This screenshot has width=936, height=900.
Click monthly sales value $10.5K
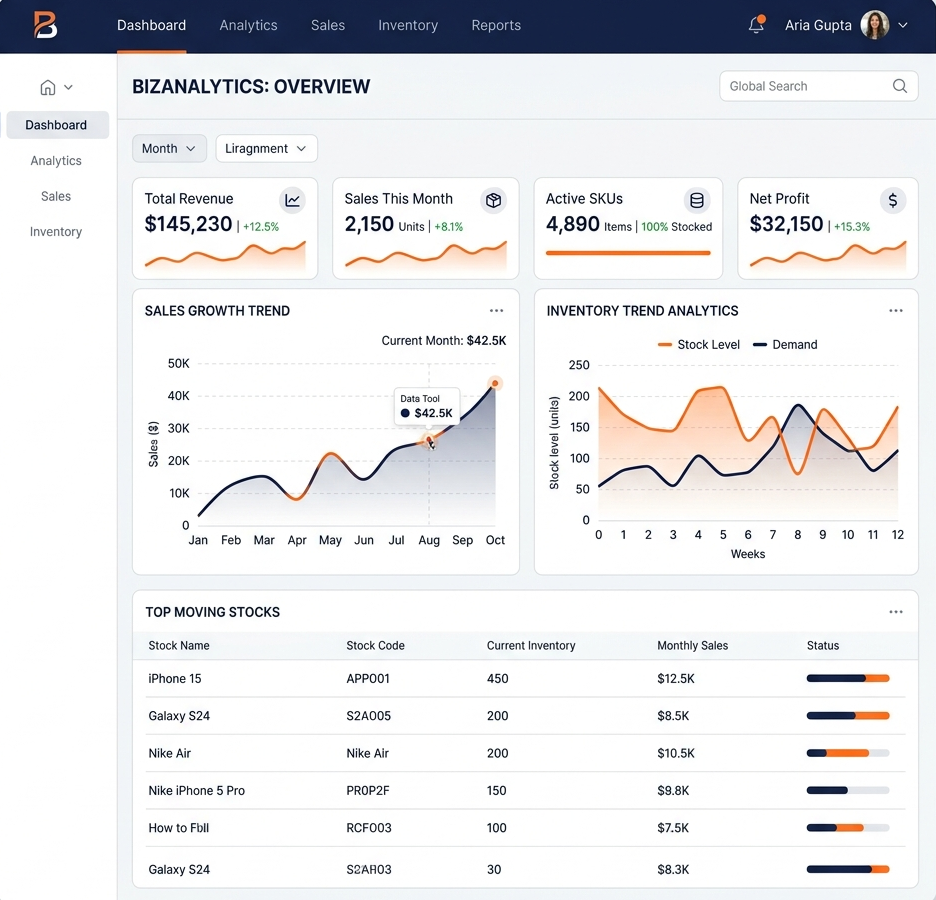tap(676, 753)
